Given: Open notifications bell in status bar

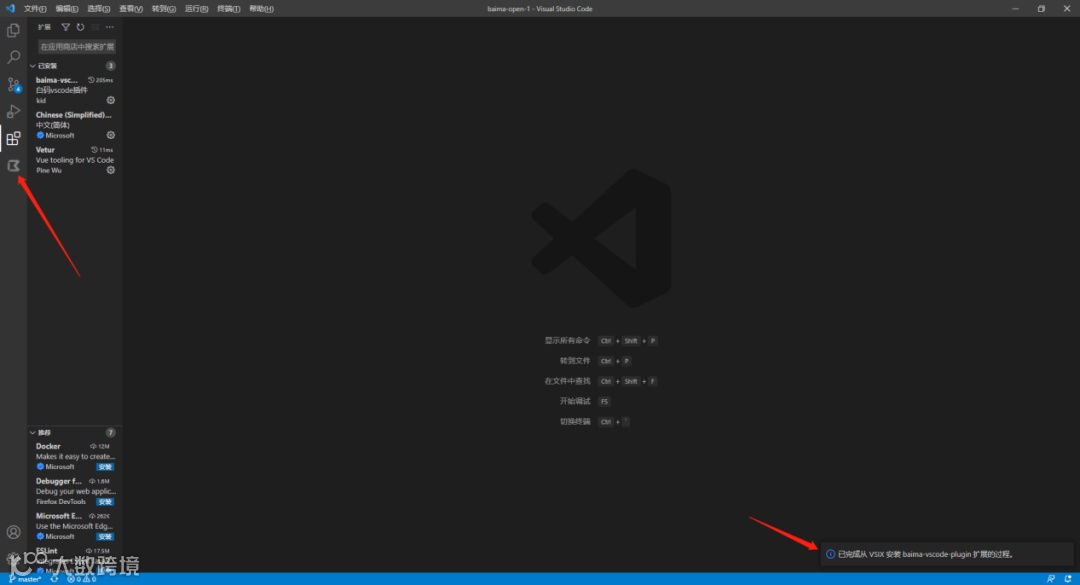Looking at the screenshot, I should tap(1068, 579).
